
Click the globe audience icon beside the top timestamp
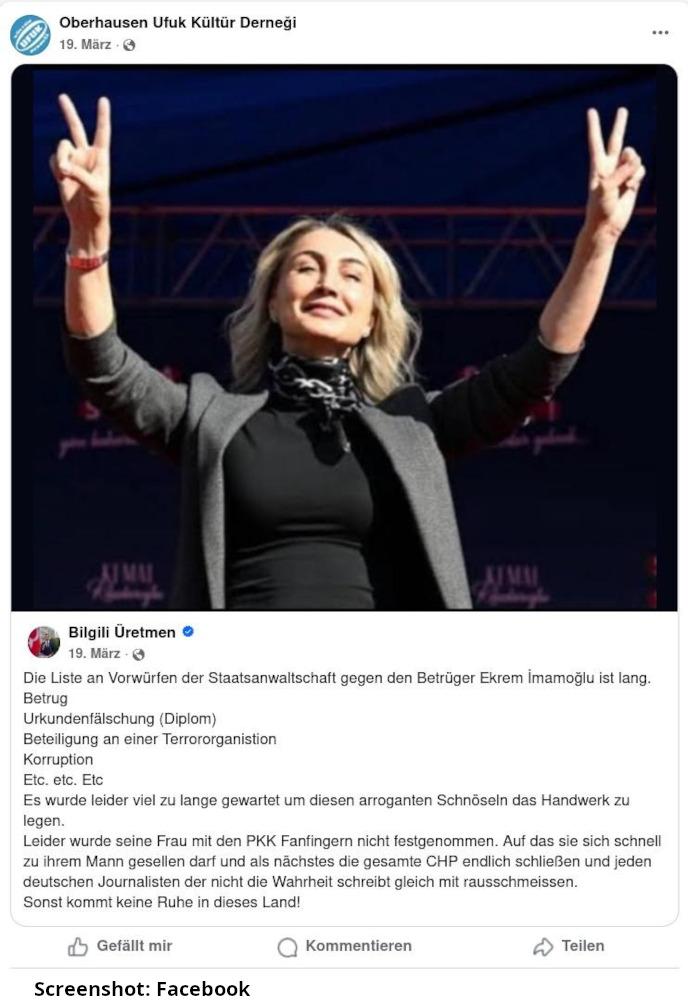click(x=129, y=45)
